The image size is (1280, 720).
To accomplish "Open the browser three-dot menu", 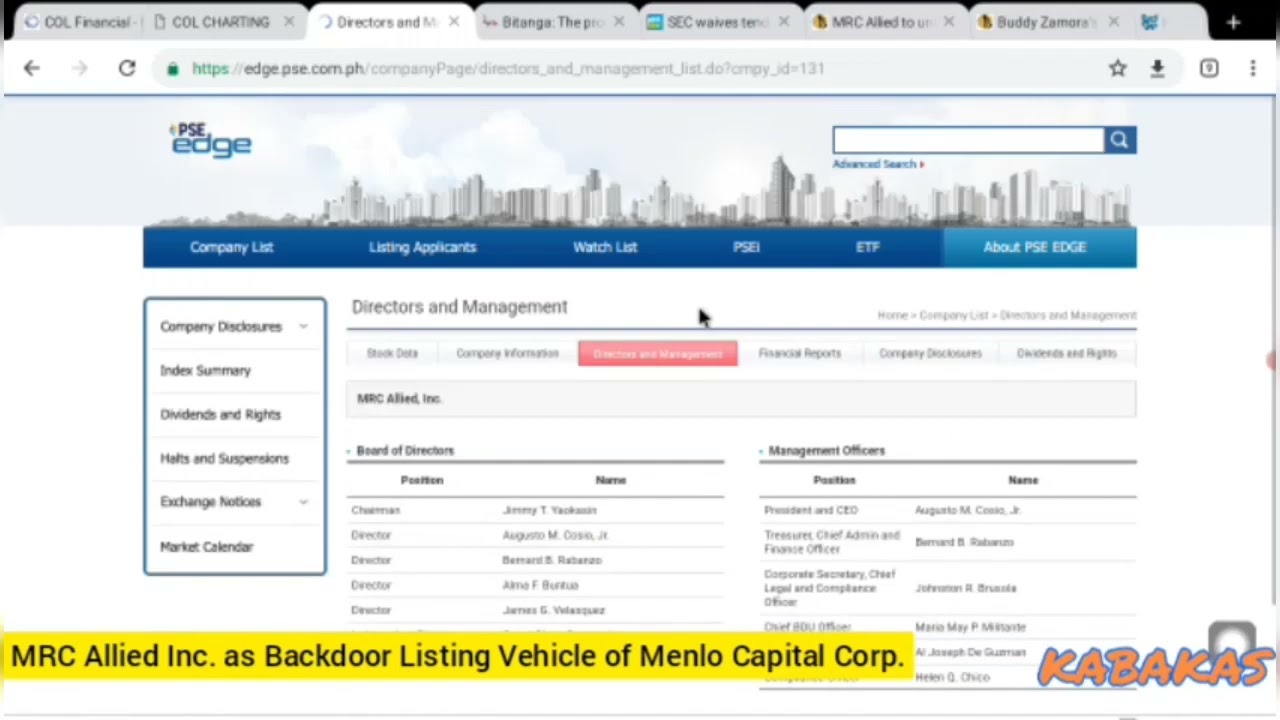I will [x=1252, y=68].
